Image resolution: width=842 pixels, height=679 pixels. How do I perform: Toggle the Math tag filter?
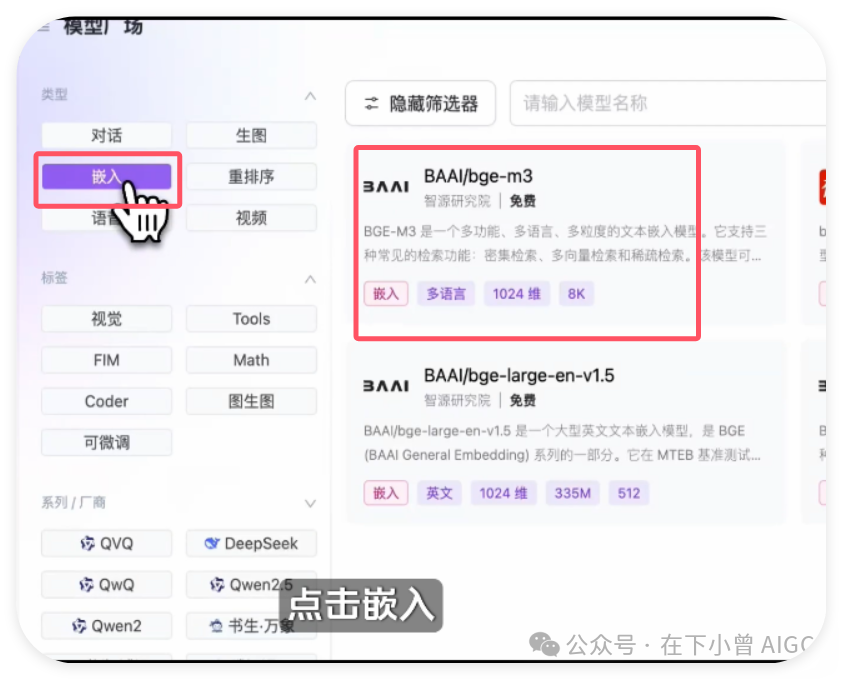(x=251, y=360)
